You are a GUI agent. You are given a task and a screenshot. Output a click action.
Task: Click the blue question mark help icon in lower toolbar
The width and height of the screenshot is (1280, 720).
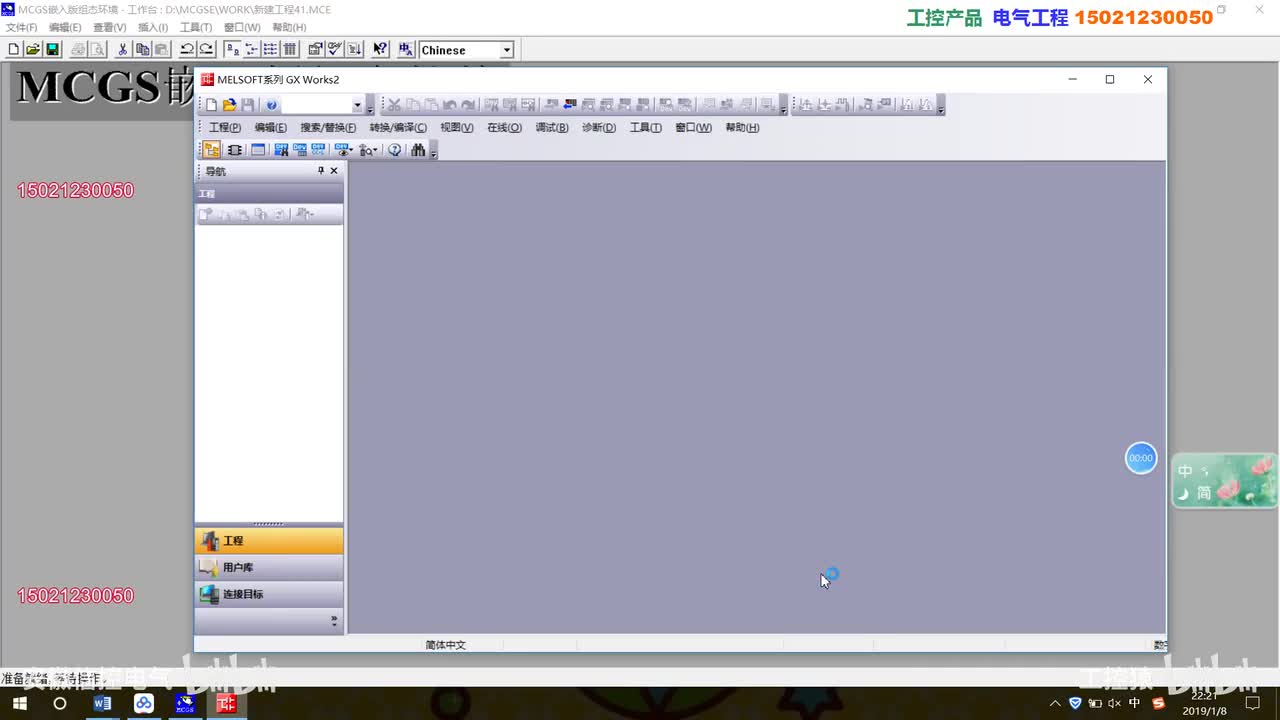(x=395, y=150)
